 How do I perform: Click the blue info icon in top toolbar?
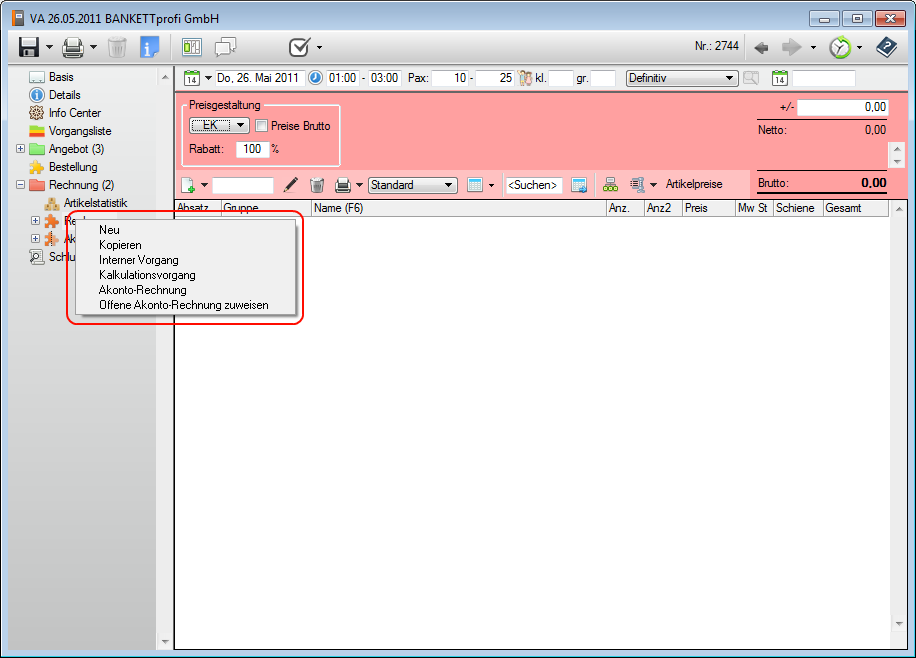click(x=149, y=47)
